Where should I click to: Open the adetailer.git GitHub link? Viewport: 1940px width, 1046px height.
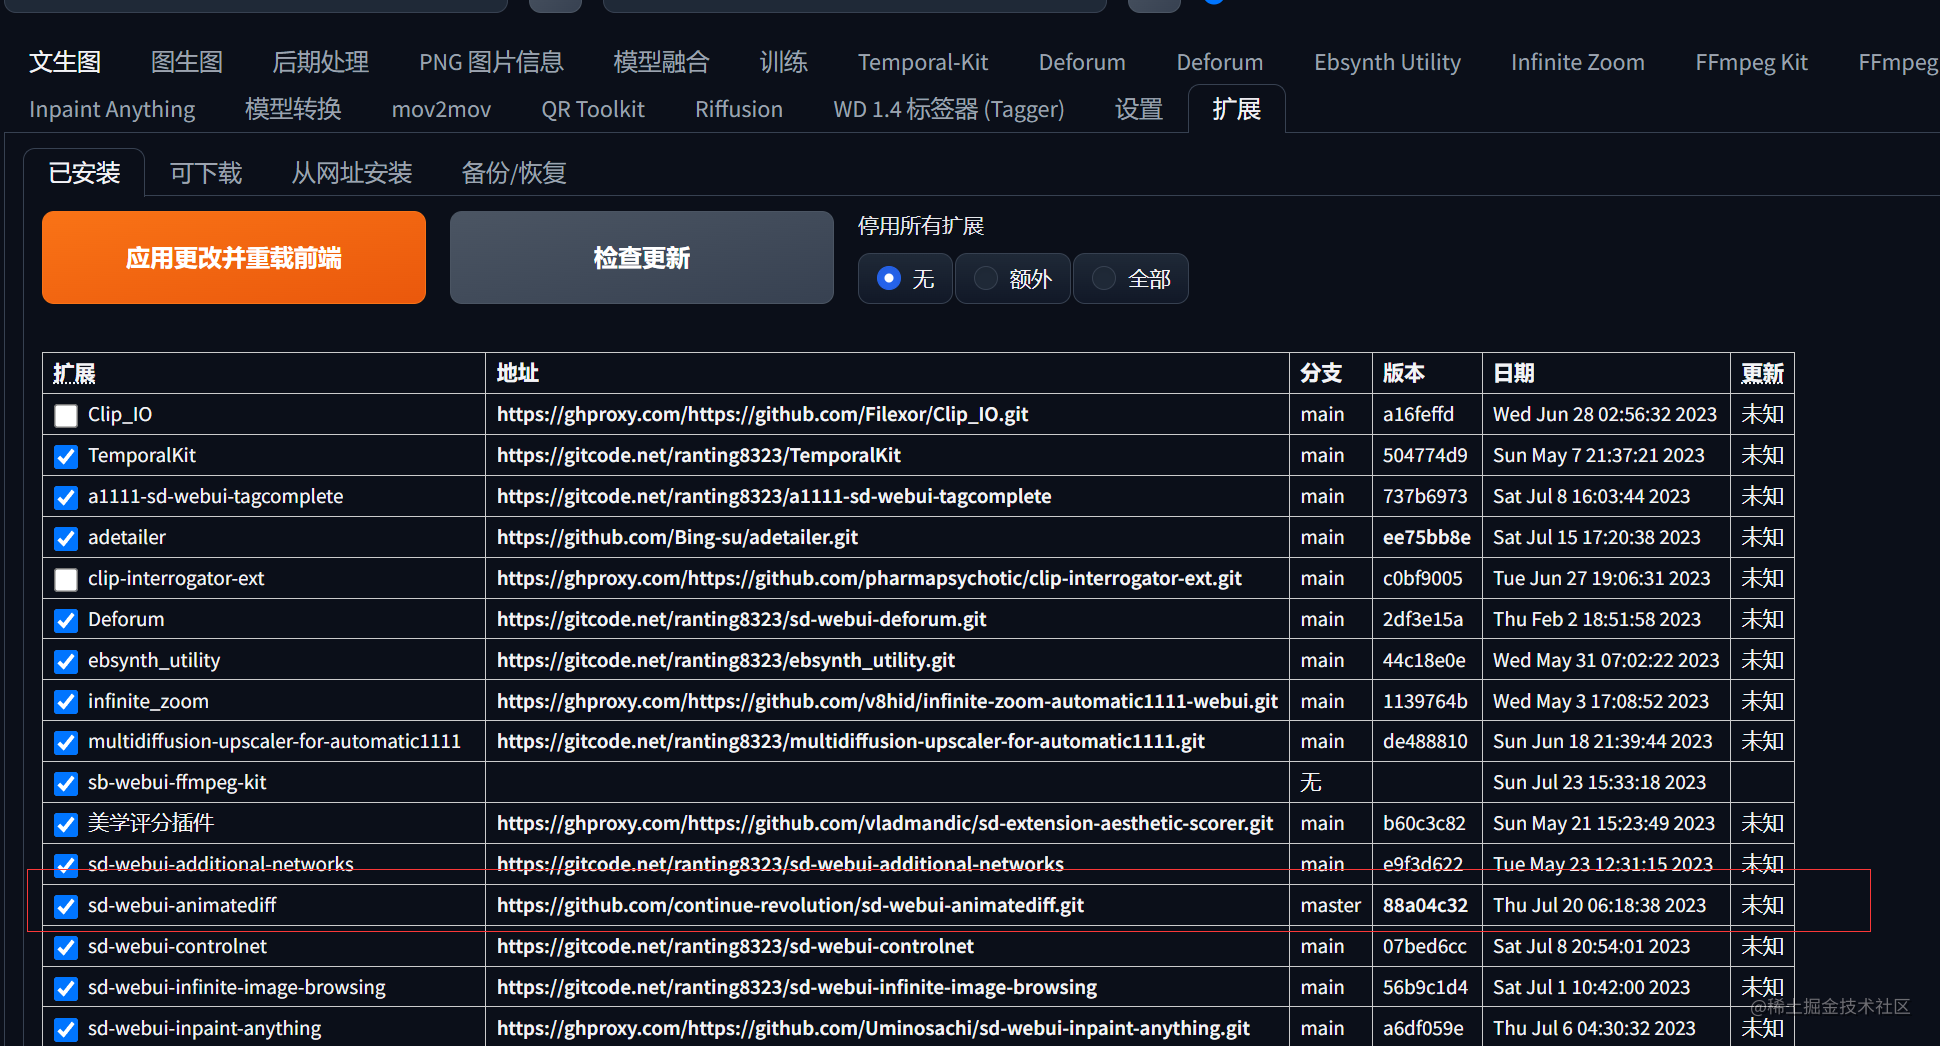click(677, 537)
